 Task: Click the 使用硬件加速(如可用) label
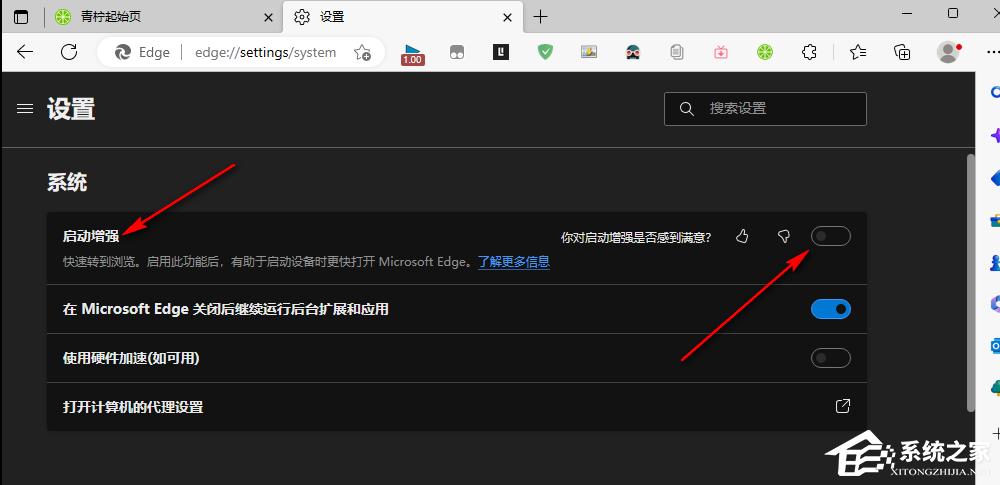pyautogui.click(x=131, y=359)
